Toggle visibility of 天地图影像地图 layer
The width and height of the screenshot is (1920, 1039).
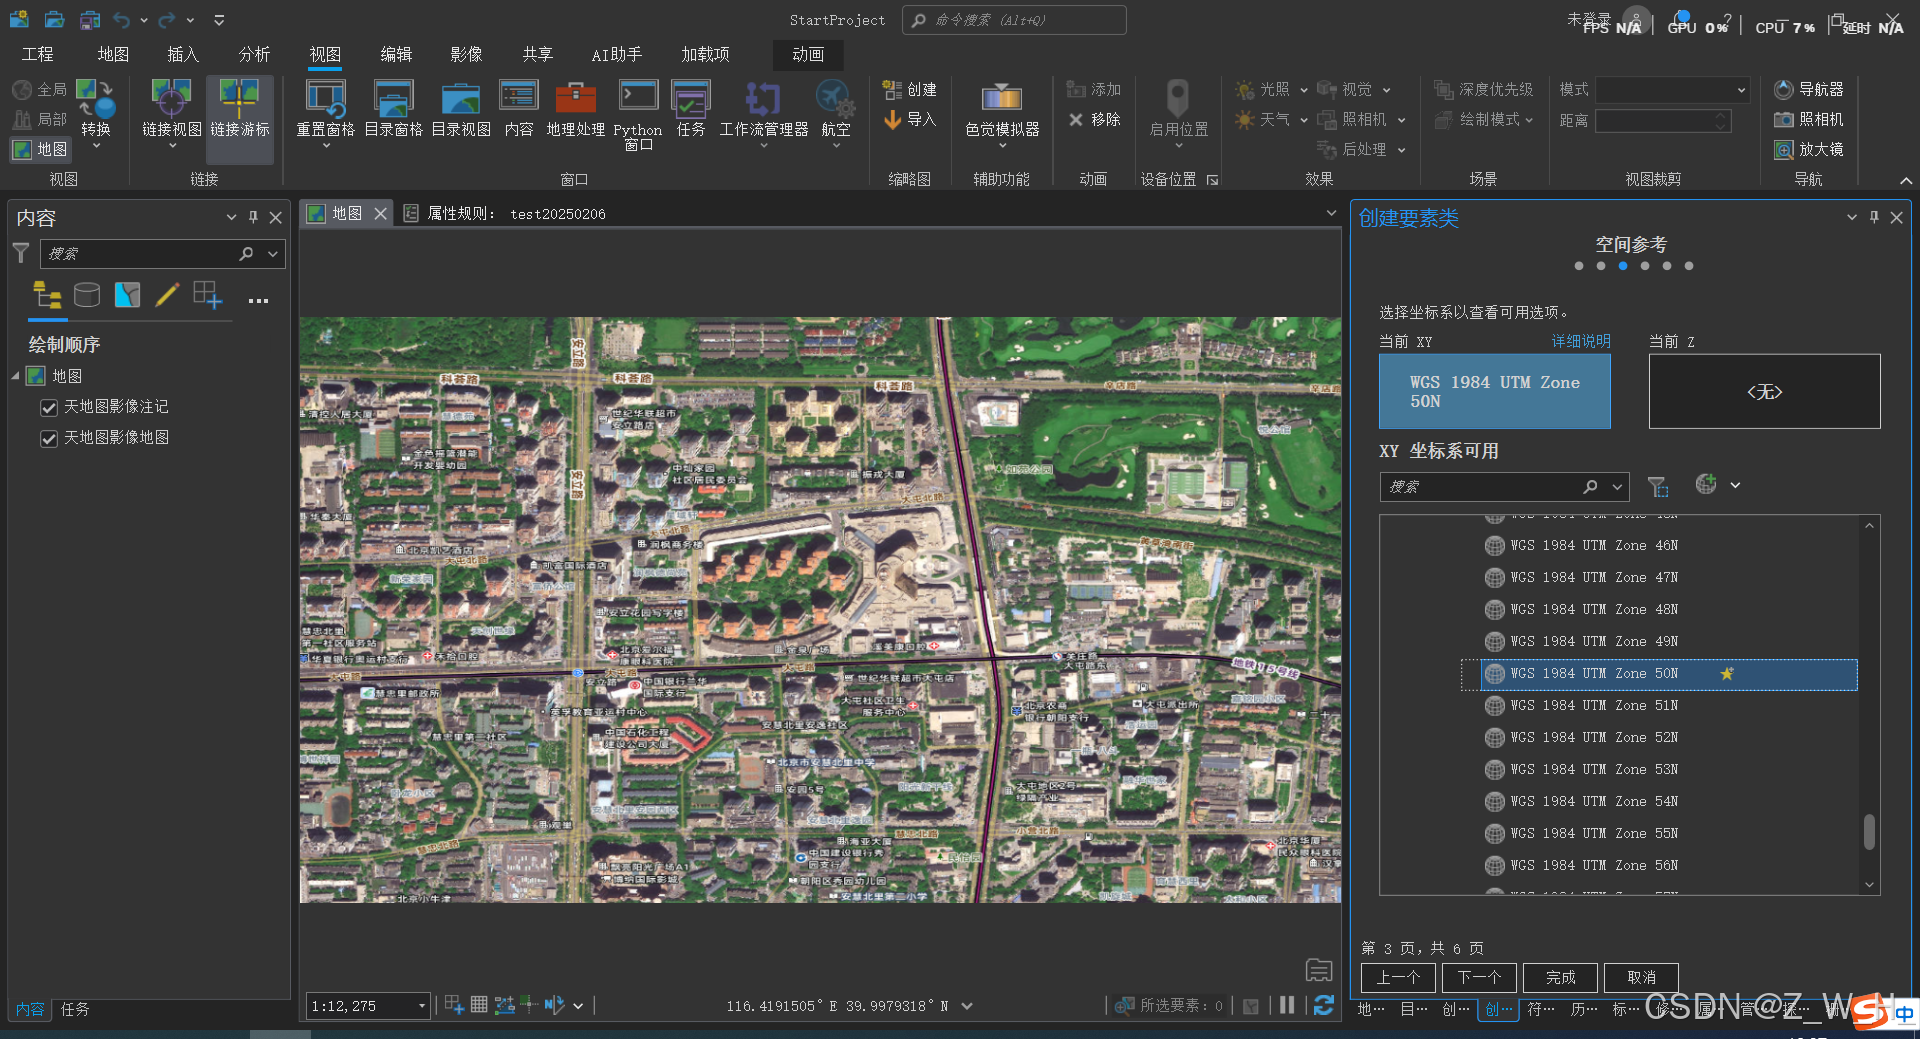tap(48, 439)
